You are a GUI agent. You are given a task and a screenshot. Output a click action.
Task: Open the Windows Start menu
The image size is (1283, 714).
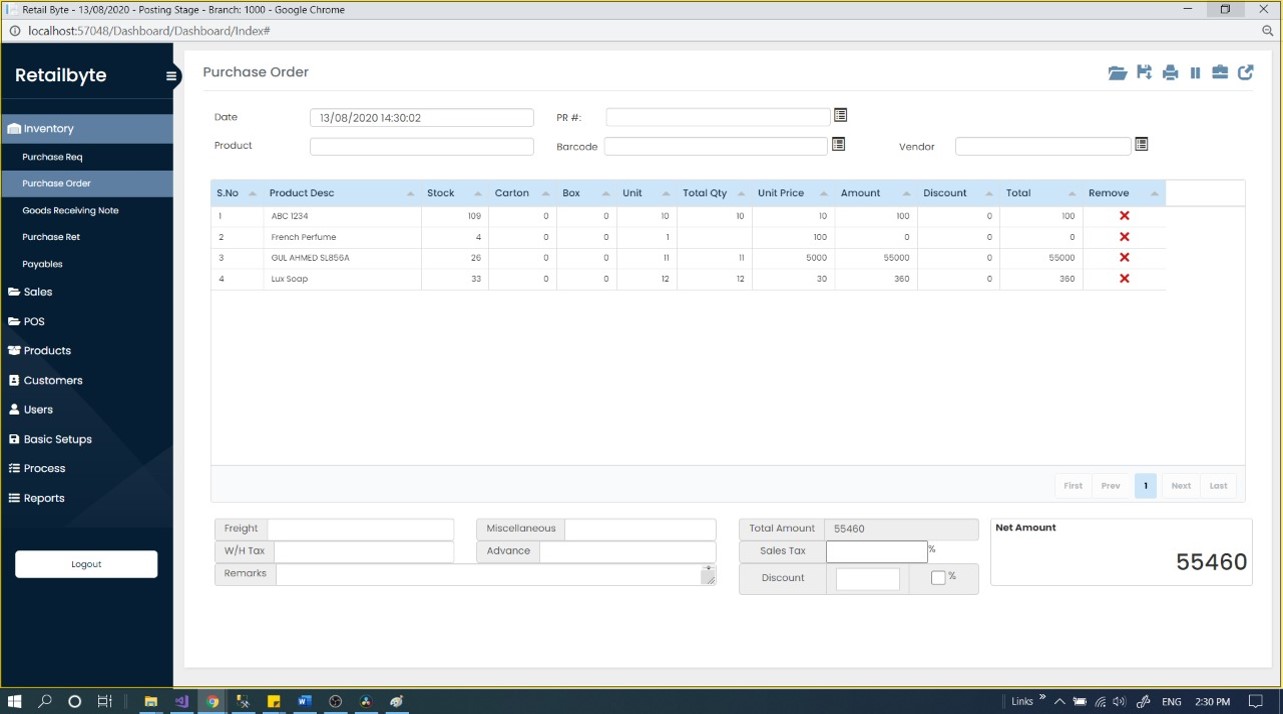(15, 702)
